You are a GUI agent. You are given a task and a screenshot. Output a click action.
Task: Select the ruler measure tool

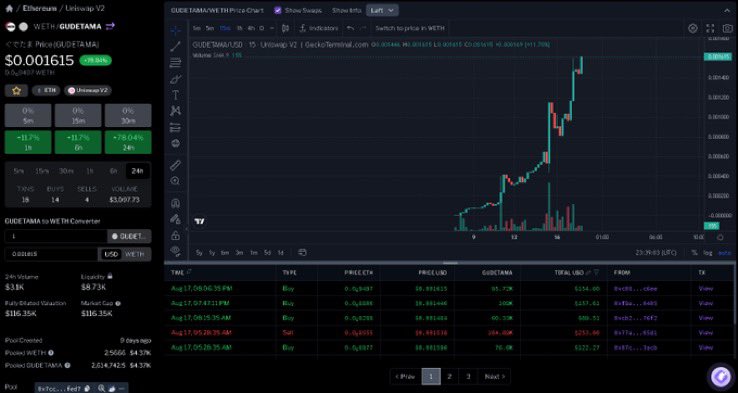176,165
